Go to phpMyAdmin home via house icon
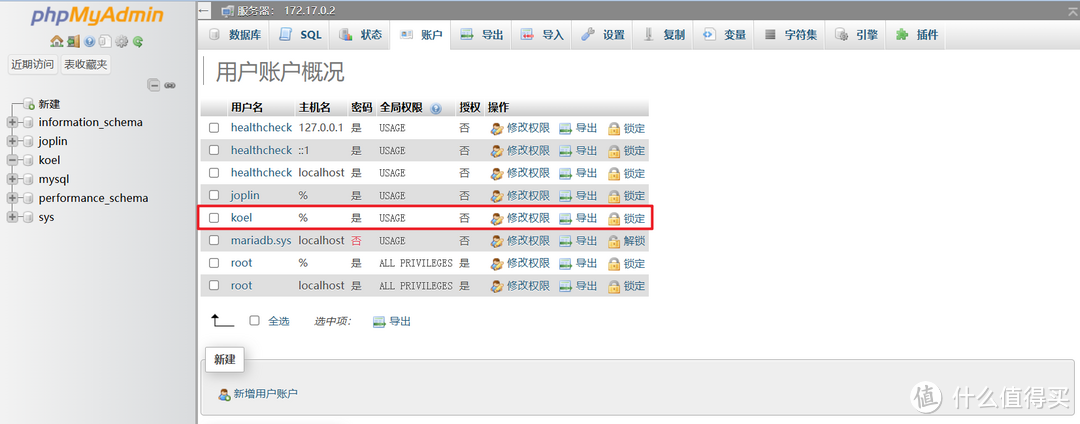 (56, 41)
